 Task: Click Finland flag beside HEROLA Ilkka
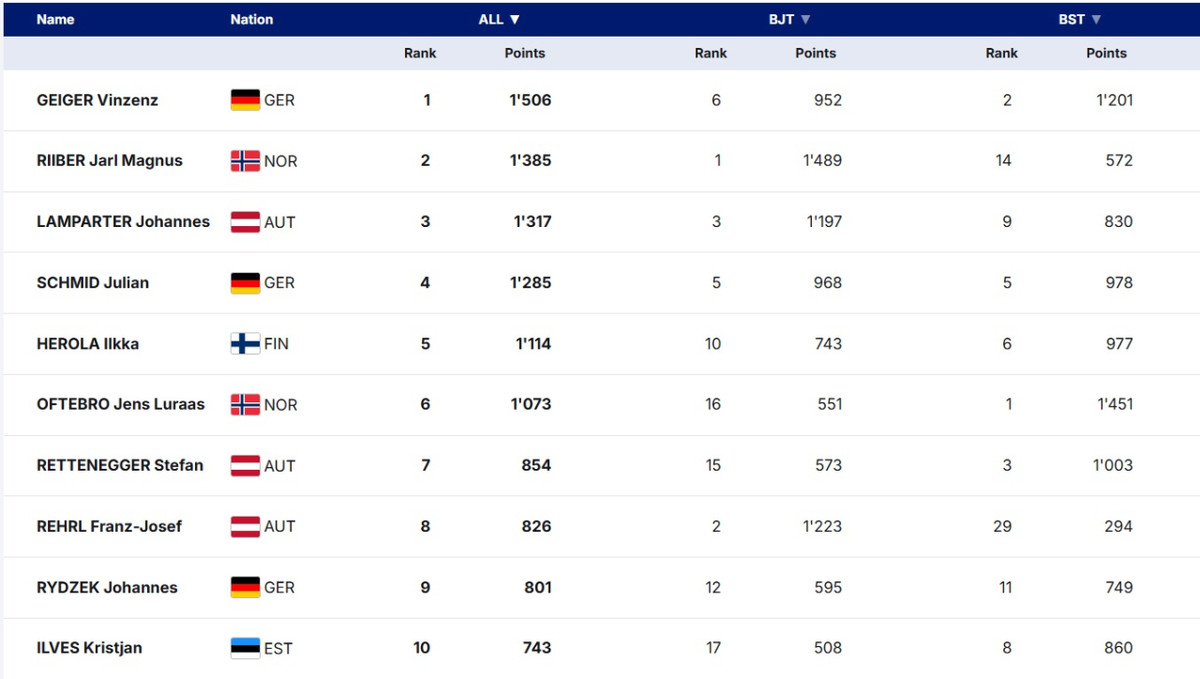pyautogui.click(x=245, y=344)
